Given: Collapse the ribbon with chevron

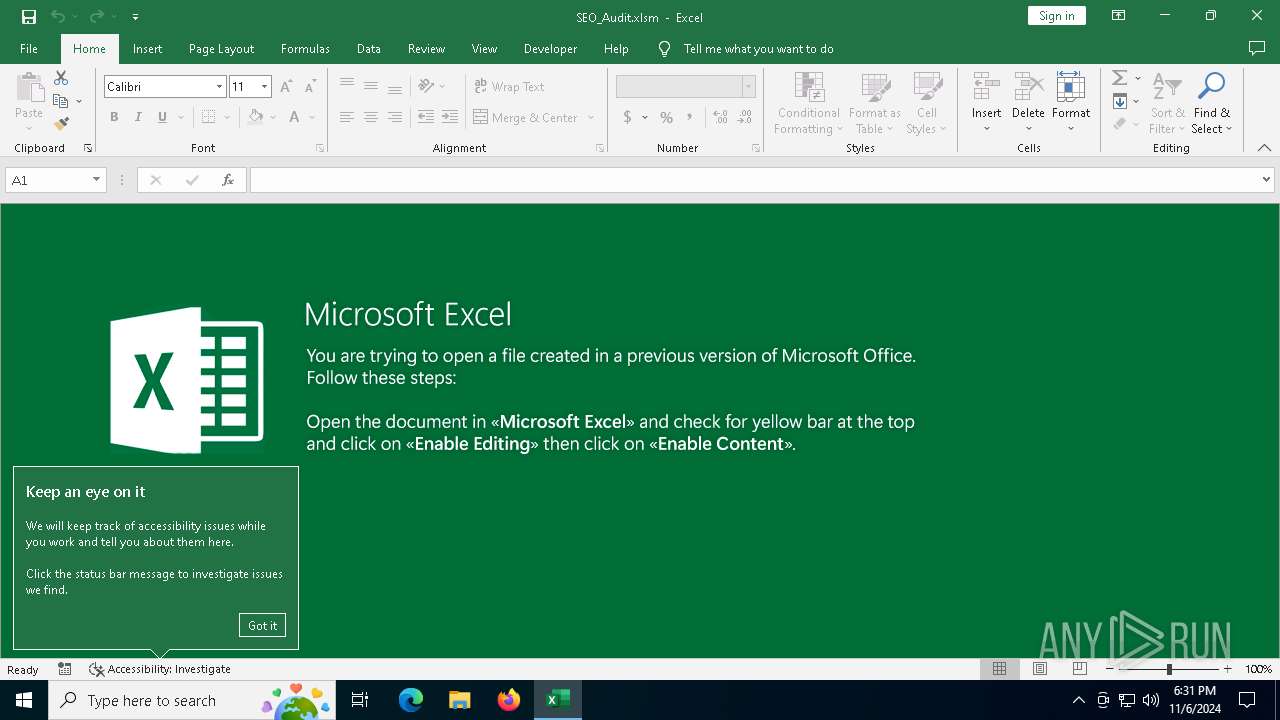Looking at the screenshot, I should pos(1264,148).
